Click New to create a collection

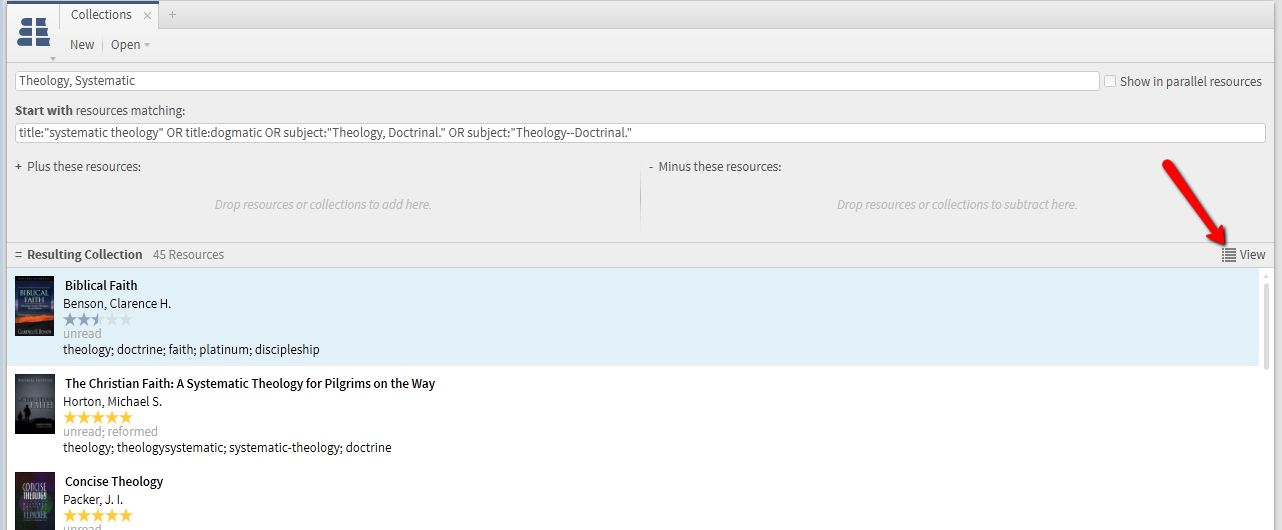point(82,45)
